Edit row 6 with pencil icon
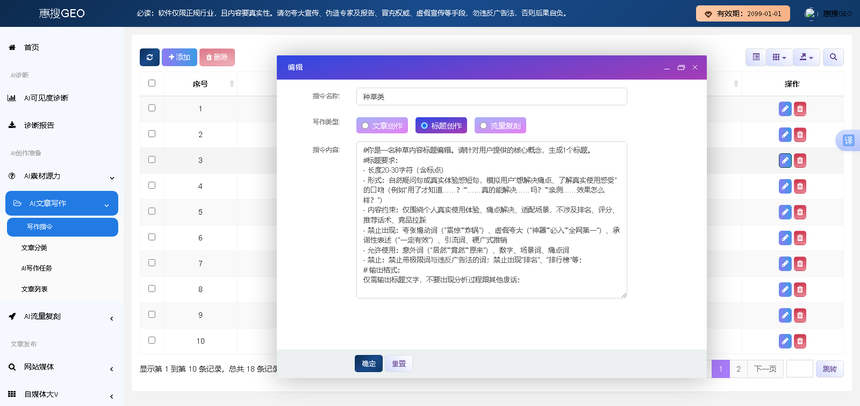This screenshot has height=406, width=860. click(785, 238)
